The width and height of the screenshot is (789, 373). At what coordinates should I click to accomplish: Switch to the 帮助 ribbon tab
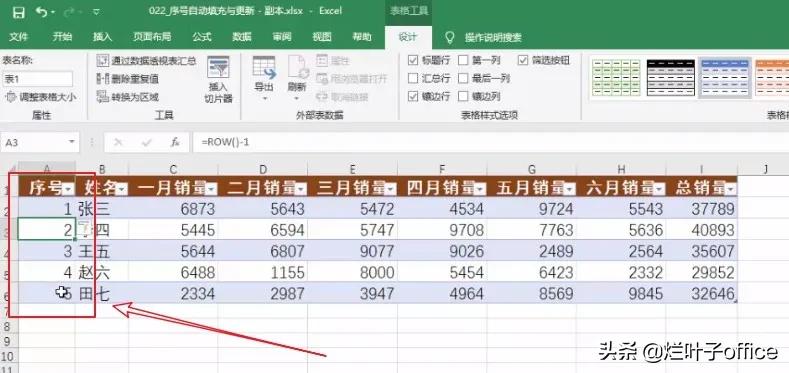(x=362, y=37)
